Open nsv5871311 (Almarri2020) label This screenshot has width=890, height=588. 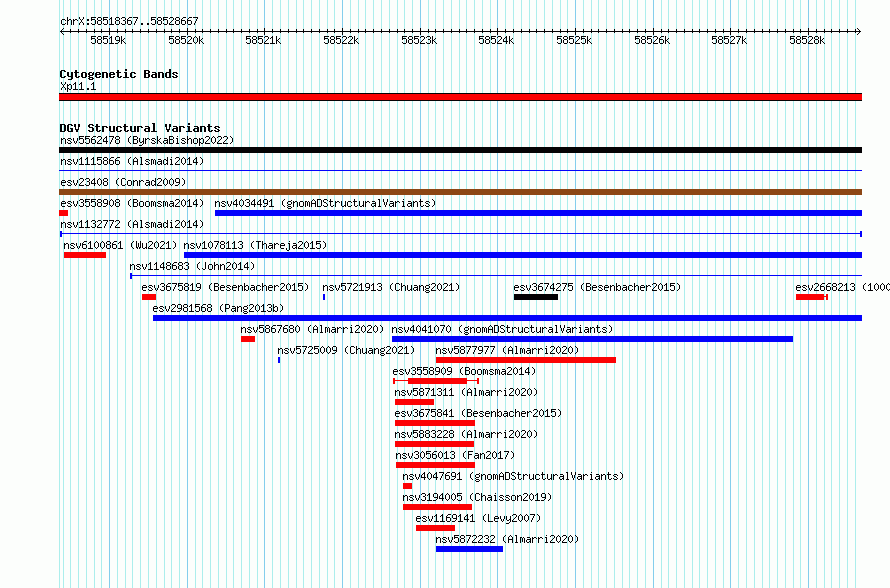coord(466,392)
